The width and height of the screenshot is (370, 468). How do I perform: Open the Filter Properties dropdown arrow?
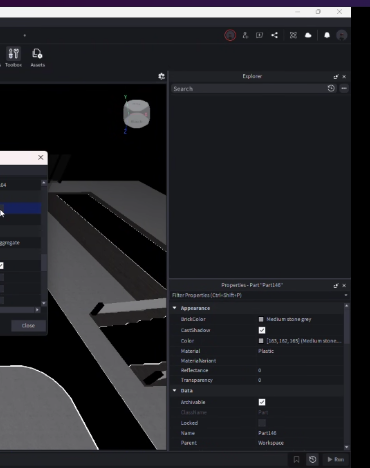click(x=346, y=295)
